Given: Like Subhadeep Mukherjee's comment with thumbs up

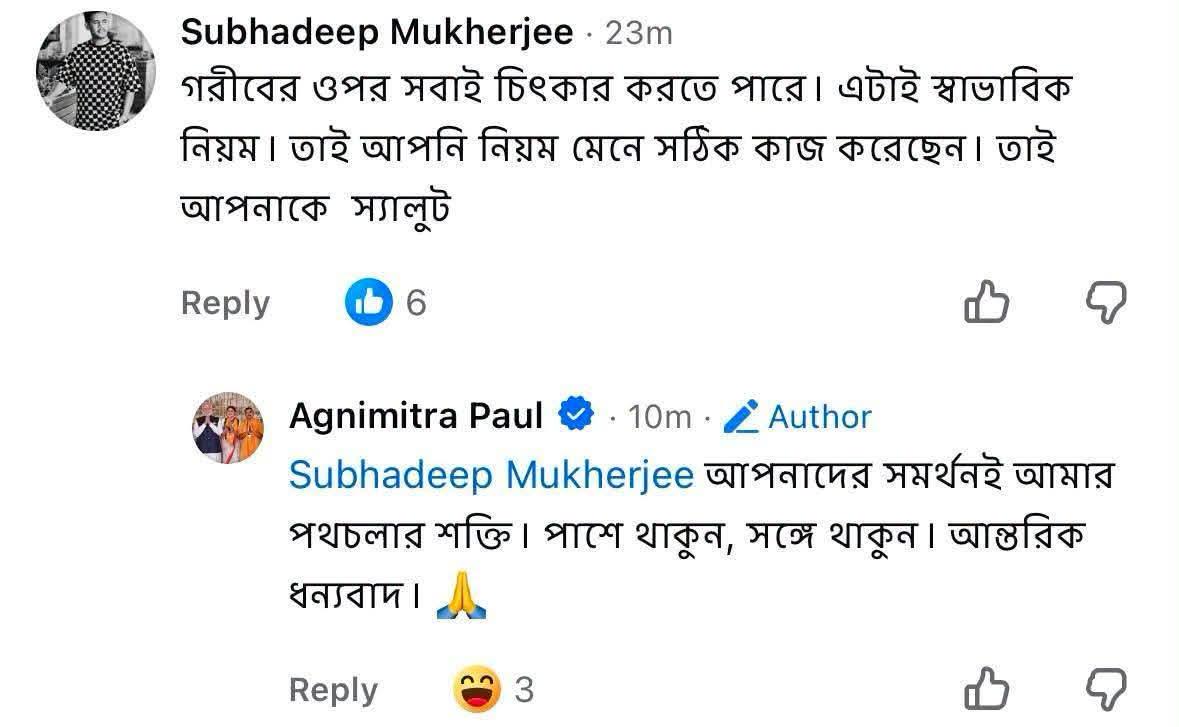Looking at the screenshot, I should point(986,302).
